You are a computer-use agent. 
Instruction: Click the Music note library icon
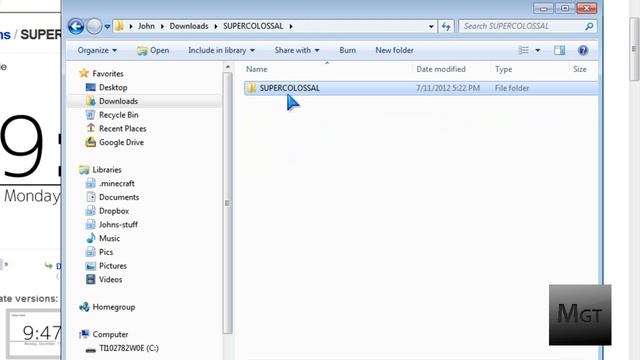coord(91,238)
